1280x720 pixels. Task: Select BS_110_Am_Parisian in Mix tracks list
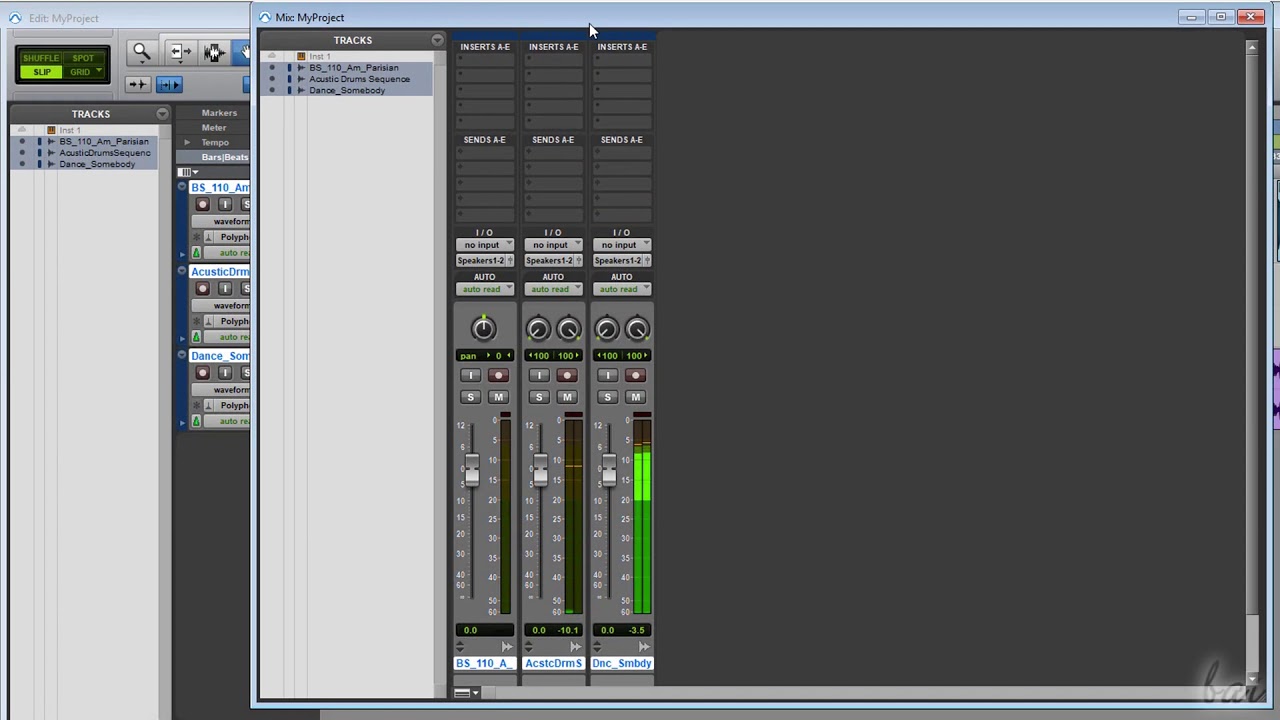tap(353, 68)
